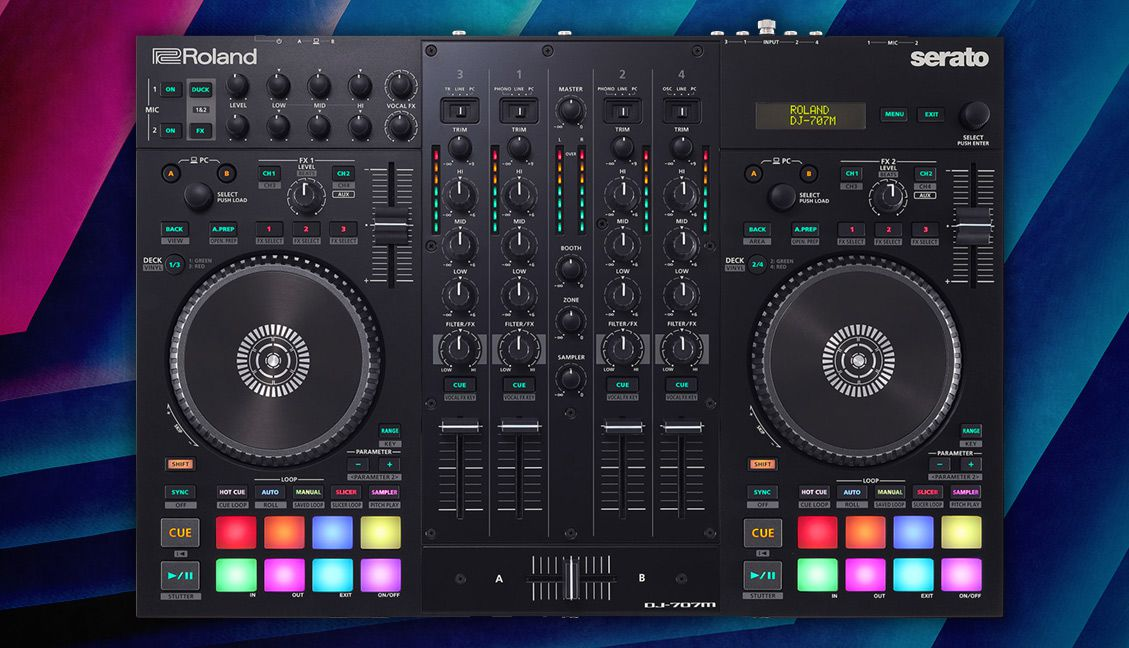The height and width of the screenshot is (648, 1129).
Task: Click the SAMPLER level knob on the mixer
Action: 571,378
